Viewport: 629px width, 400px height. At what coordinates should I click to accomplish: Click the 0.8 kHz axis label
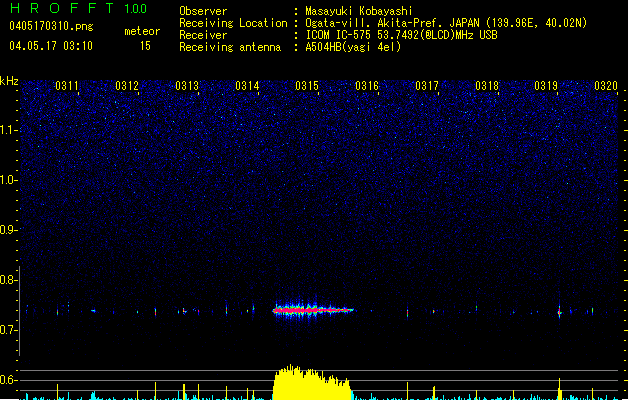tap(8, 280)
